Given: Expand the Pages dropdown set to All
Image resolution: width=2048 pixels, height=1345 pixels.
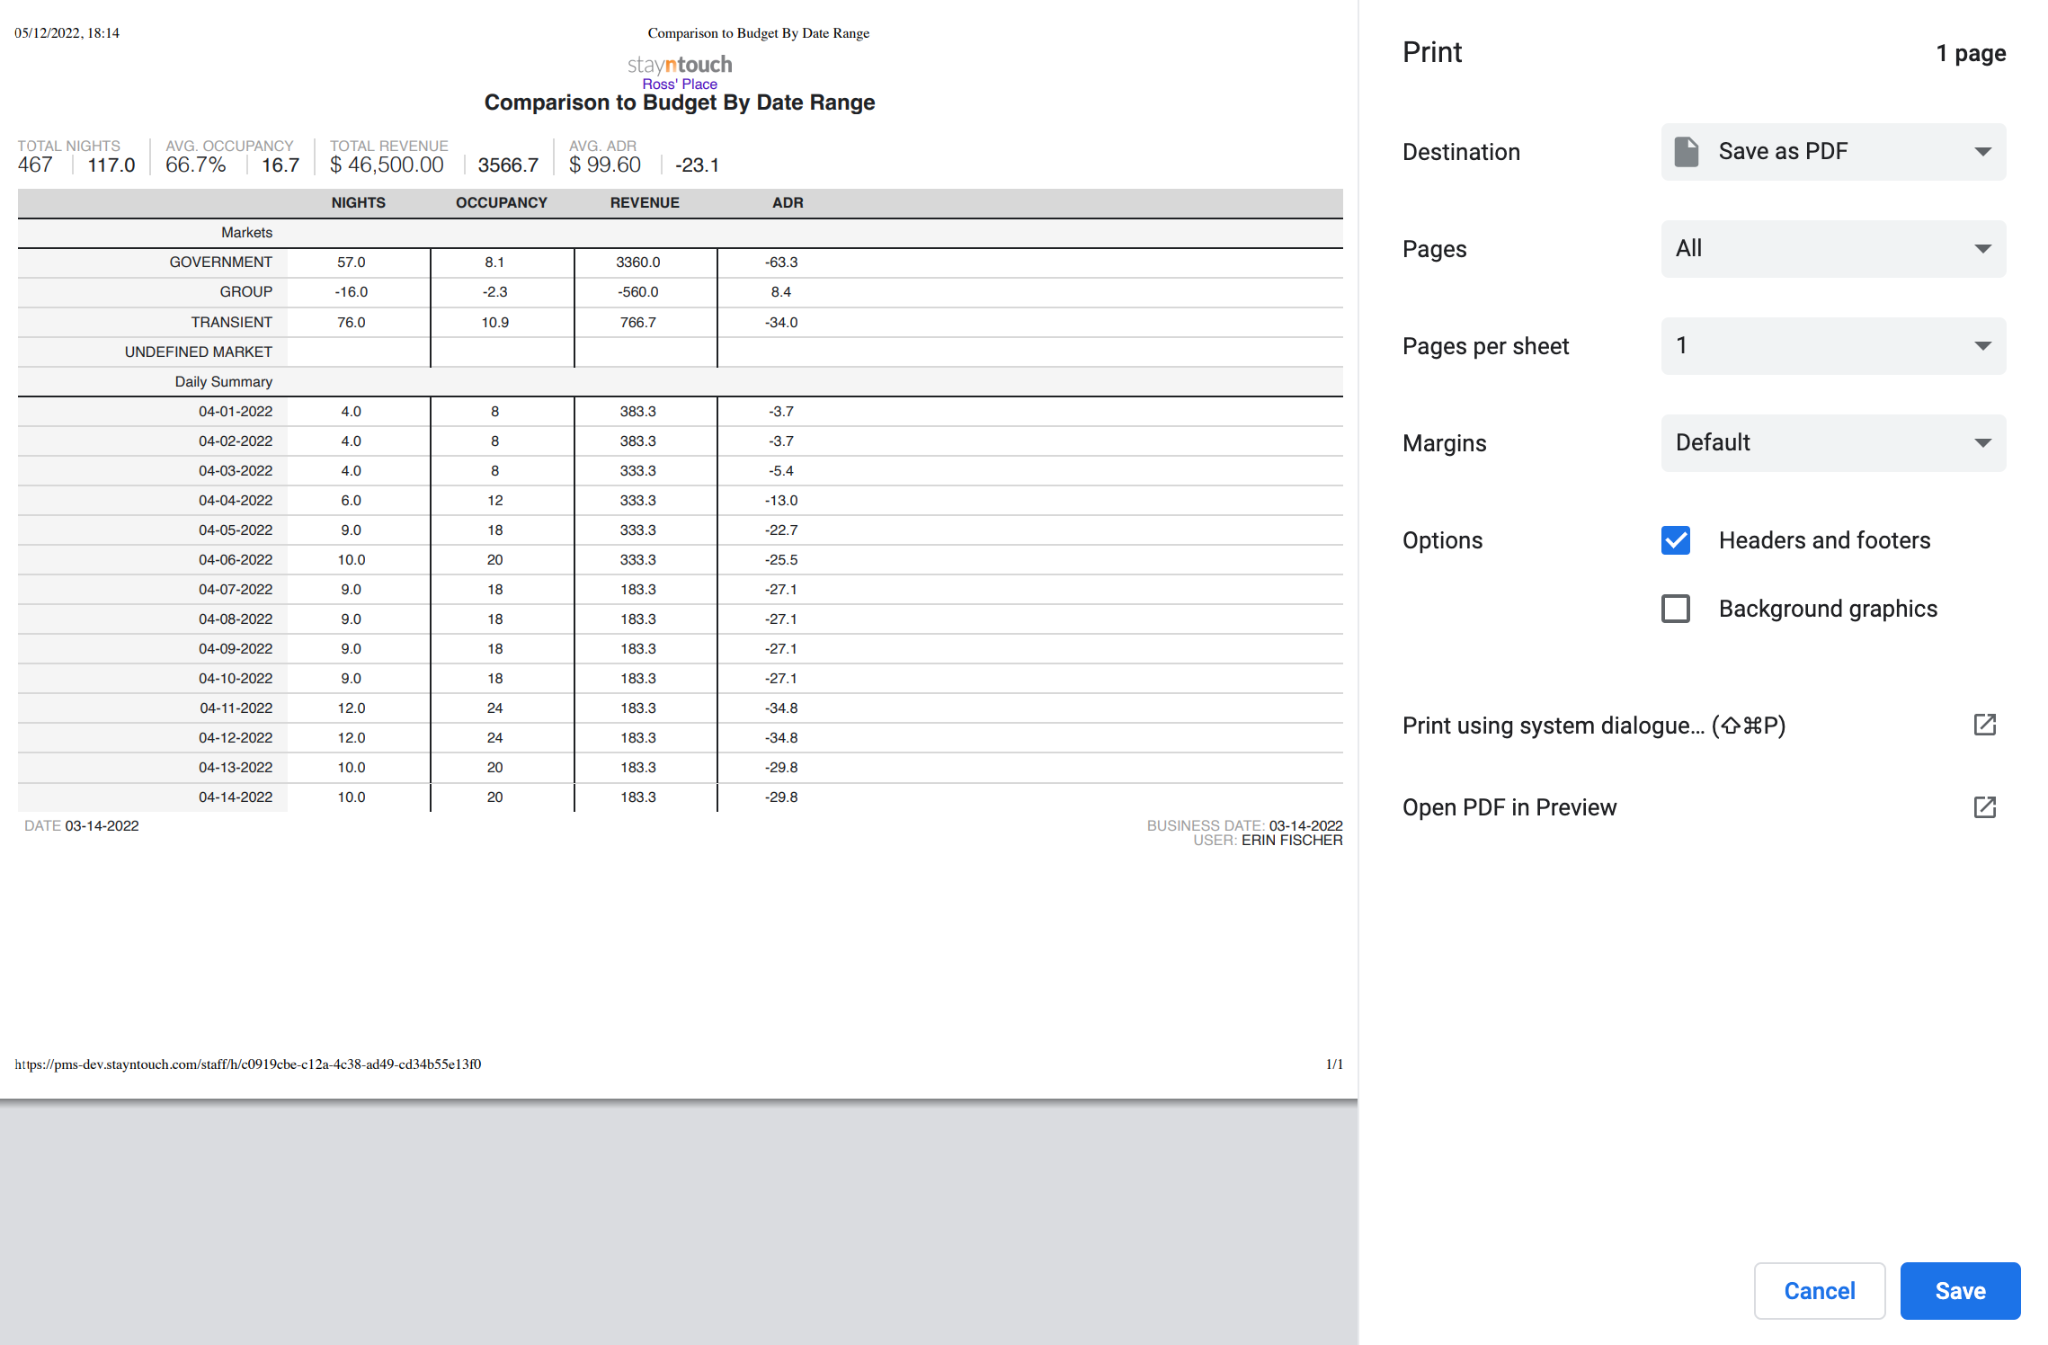Looking at the screenshot, I should coord(1832,249).
